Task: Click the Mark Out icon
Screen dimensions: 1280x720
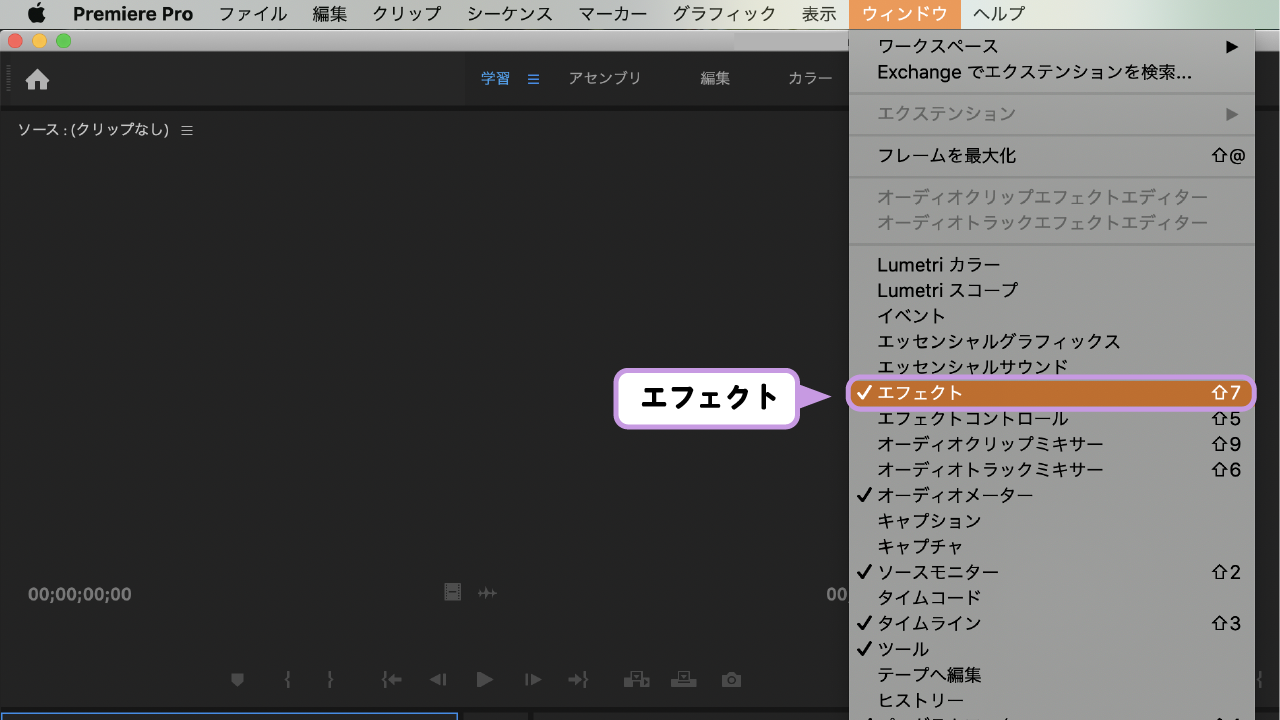Action: (x=330, y=680)
